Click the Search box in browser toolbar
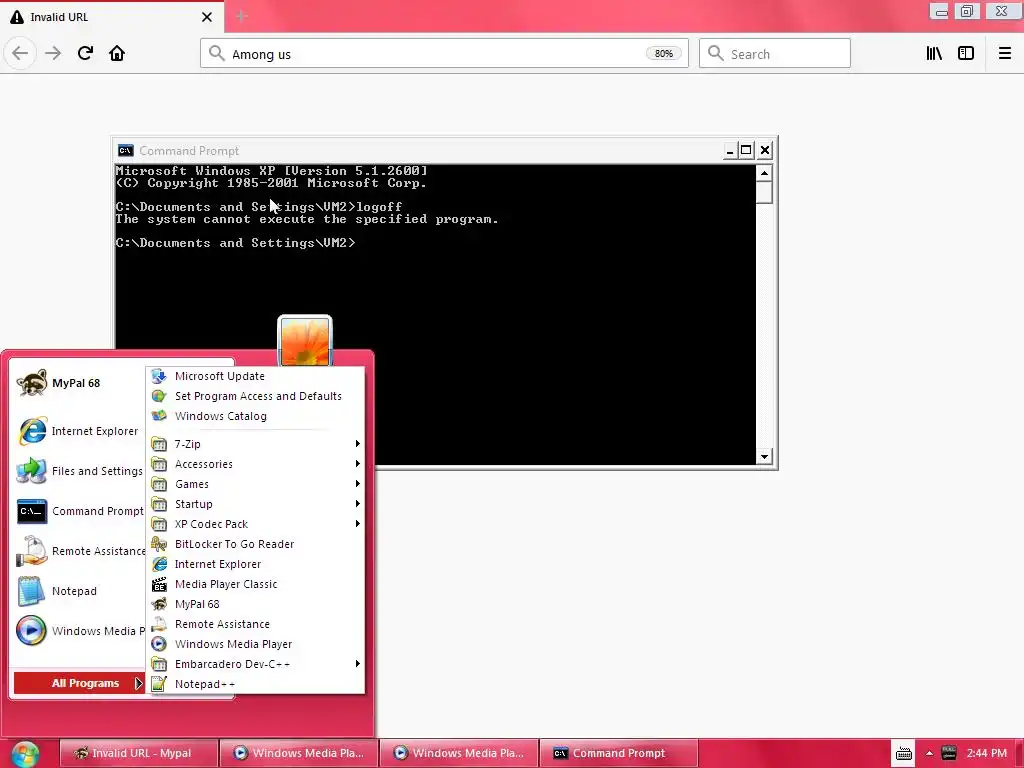Screen dimensions: 1024x768 pyautogui.click(x=775, y=54)
